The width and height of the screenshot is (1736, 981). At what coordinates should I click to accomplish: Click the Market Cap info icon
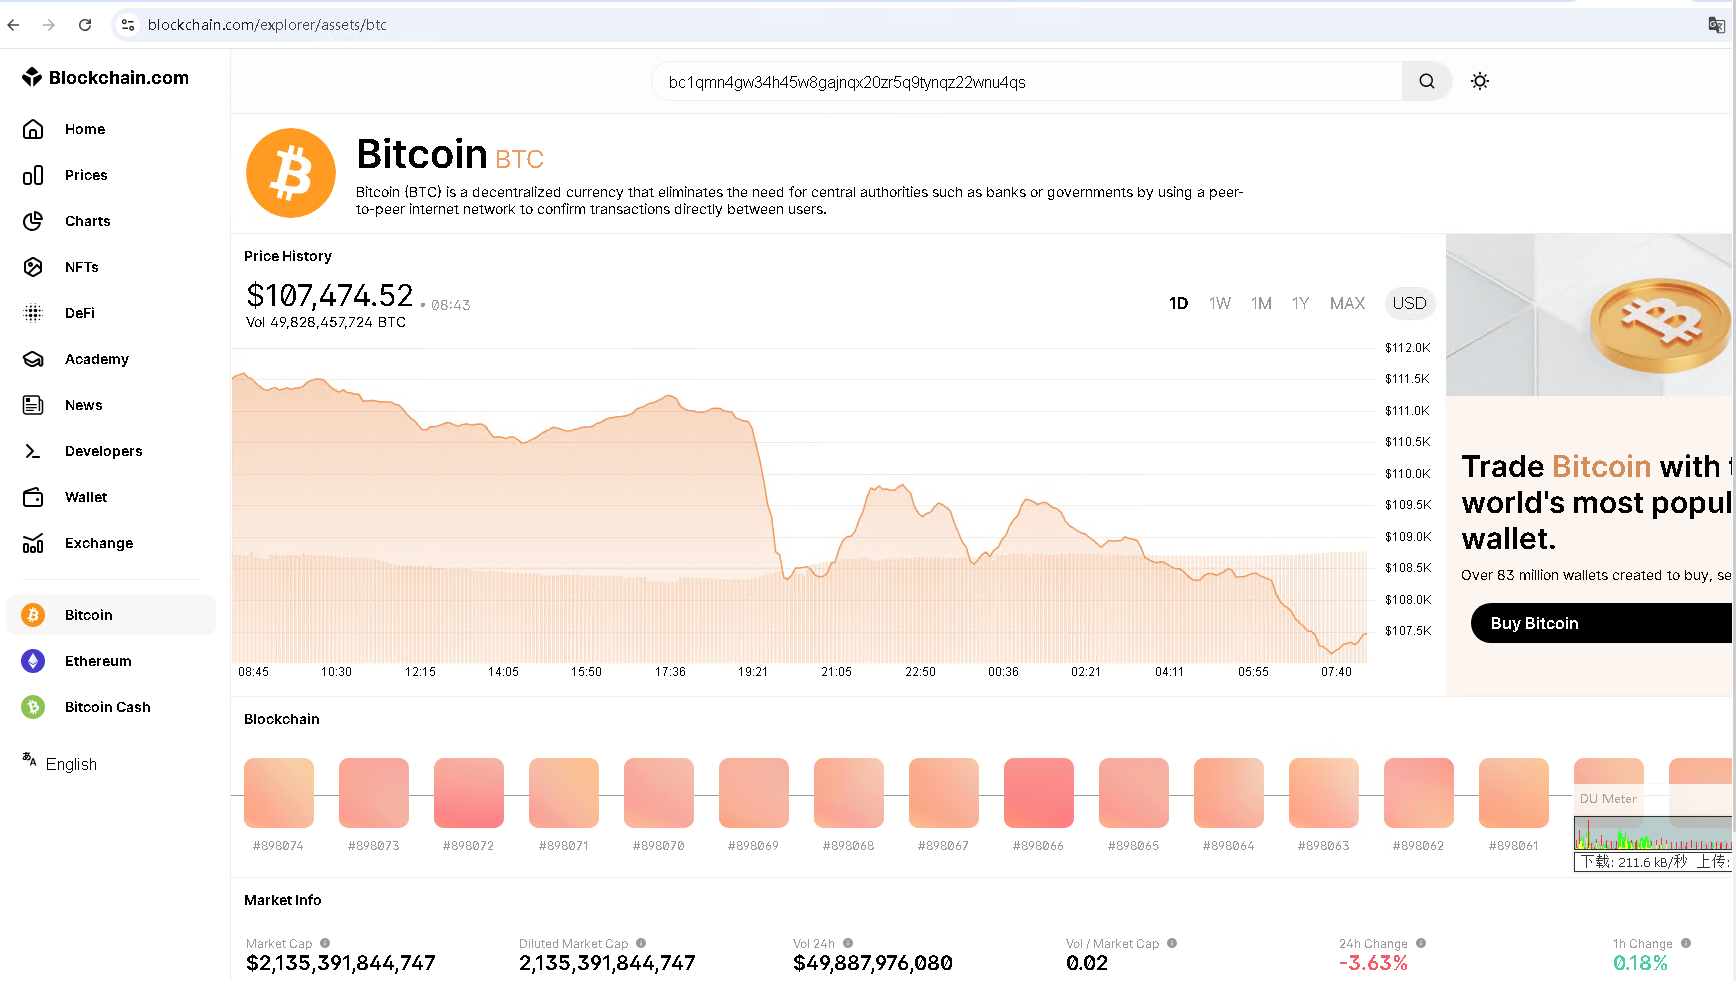click(325, 943)
